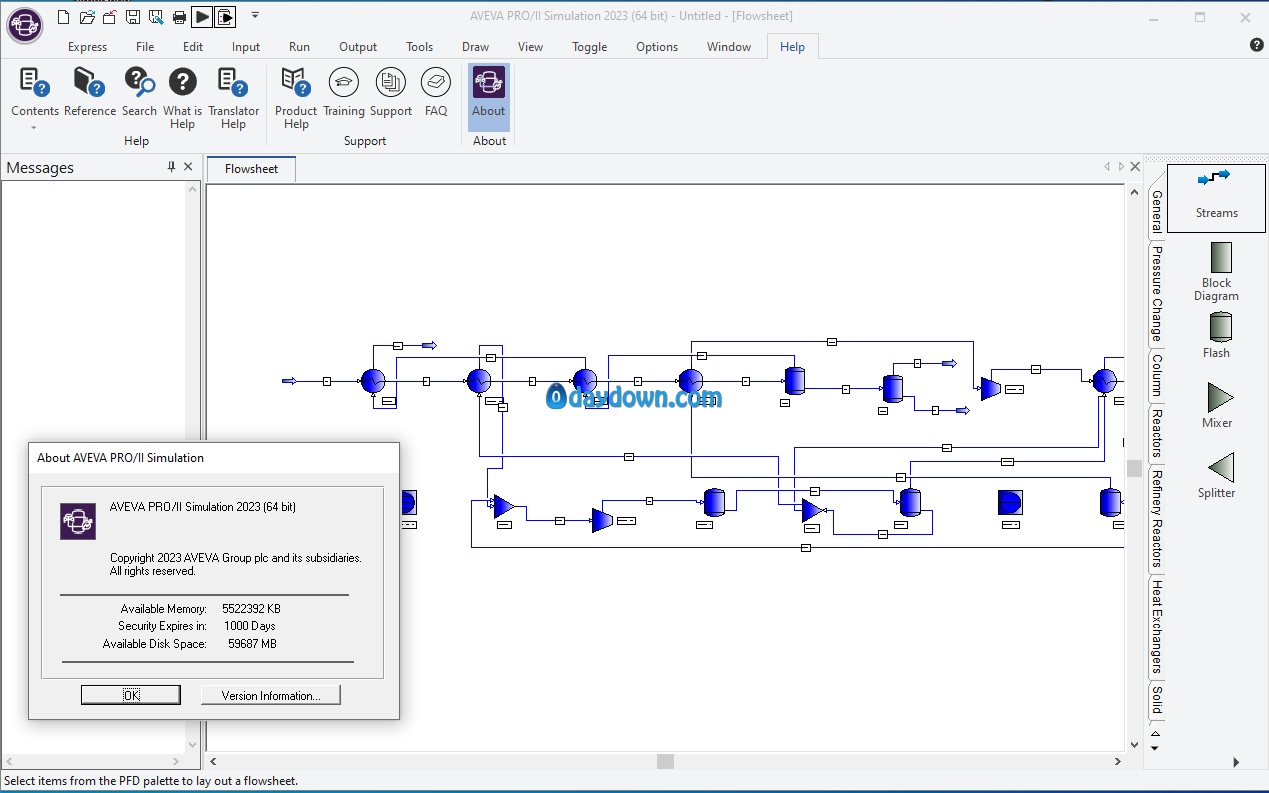
Task: Click the Close simulation icon in quick toolbar
Action: pos(109,16)
